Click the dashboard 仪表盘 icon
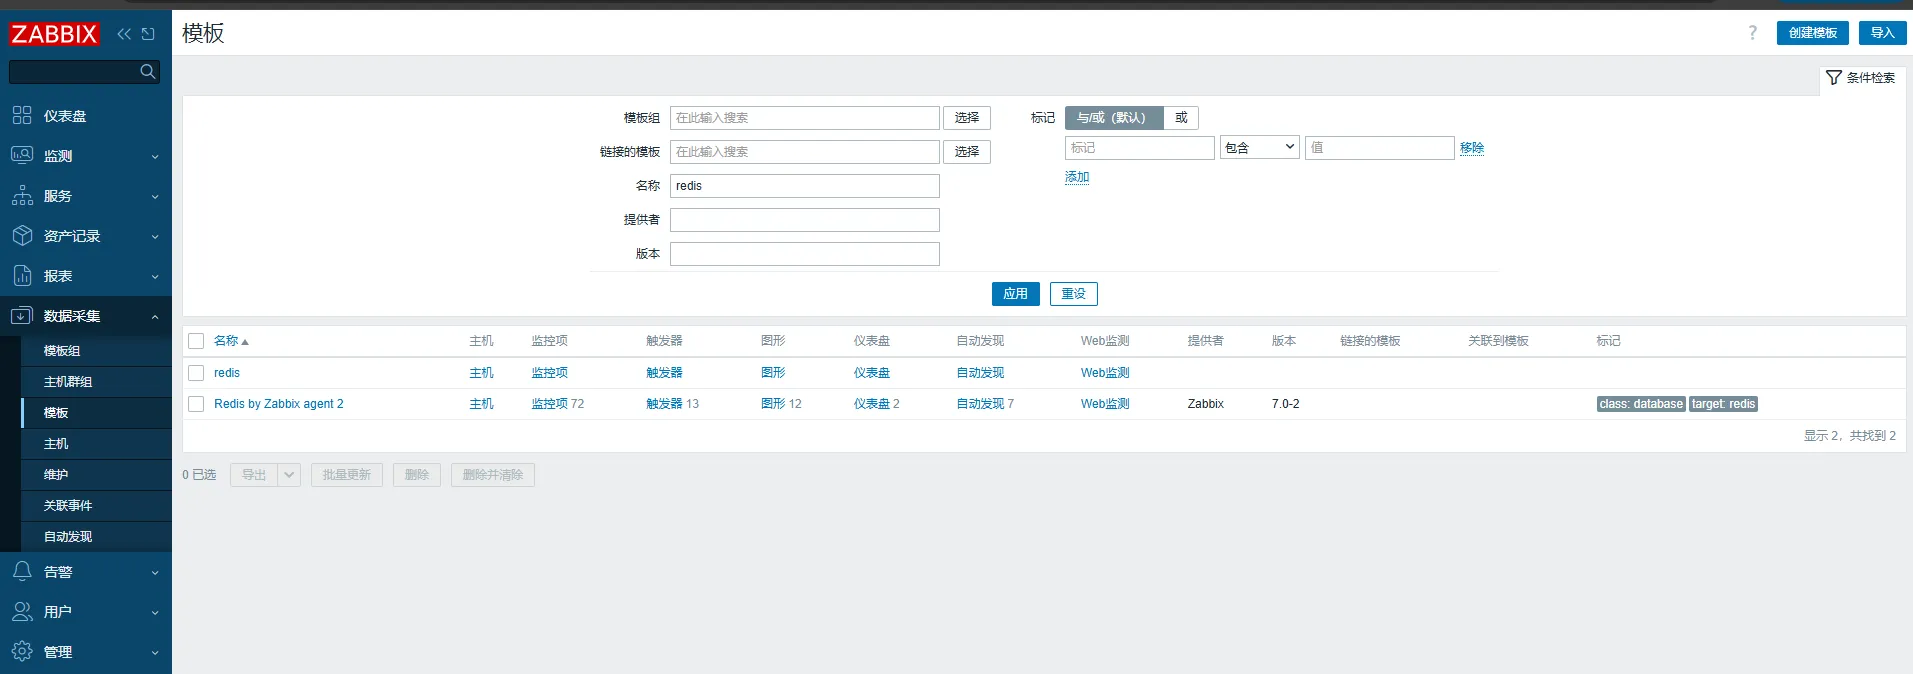The width and height of the screenshot is (1913, 674). point(22,115)
